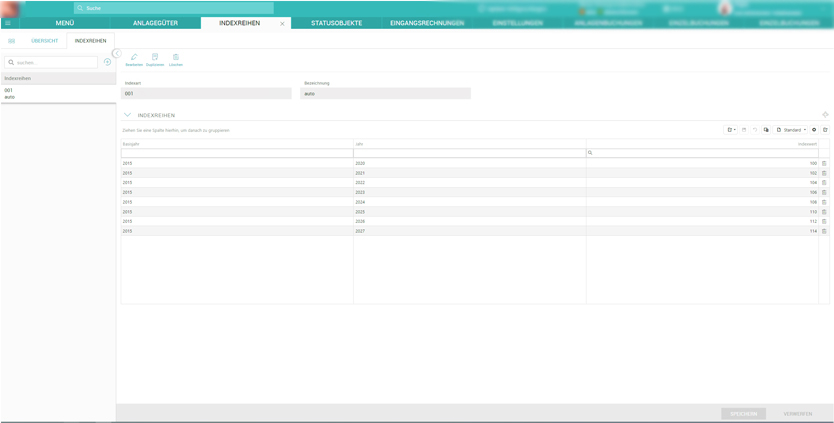Click the grid view icon beside Übersicht
Screen dimensions: 834x423
tap(11, 41)
